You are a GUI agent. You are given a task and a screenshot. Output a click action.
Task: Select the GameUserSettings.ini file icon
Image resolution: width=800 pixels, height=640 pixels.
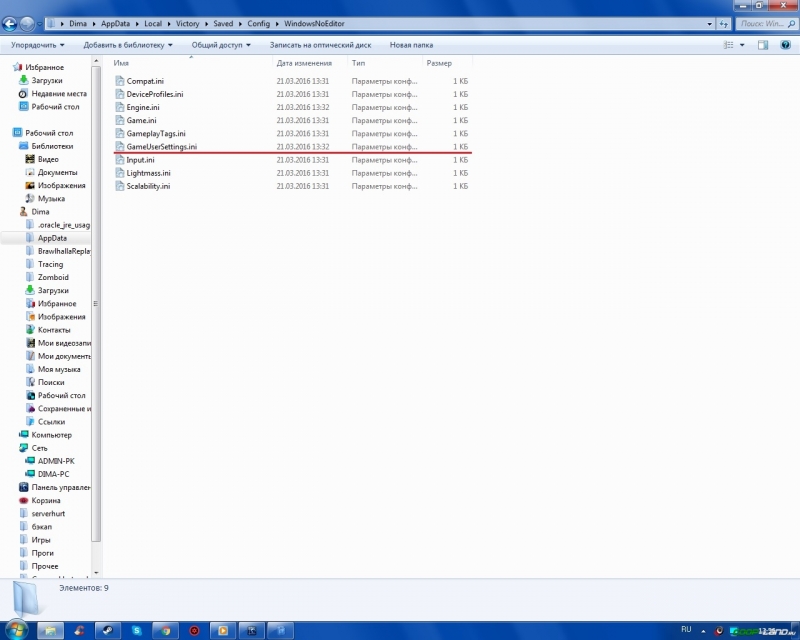tap(120, 146)
